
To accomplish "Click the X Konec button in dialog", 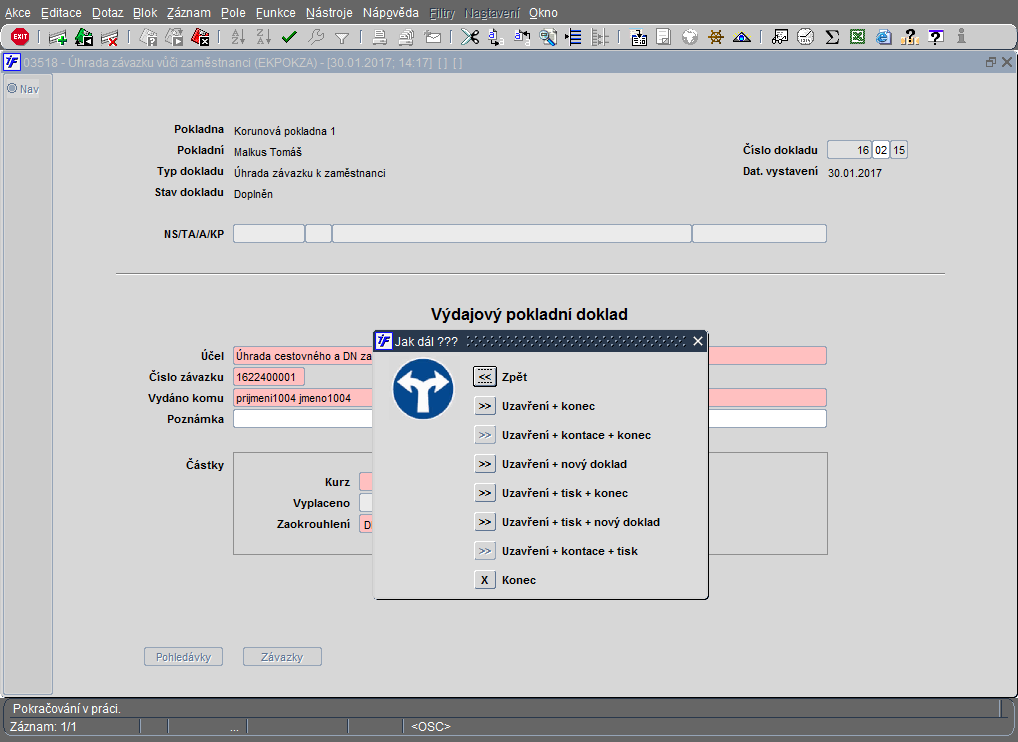I will (484, 580).
